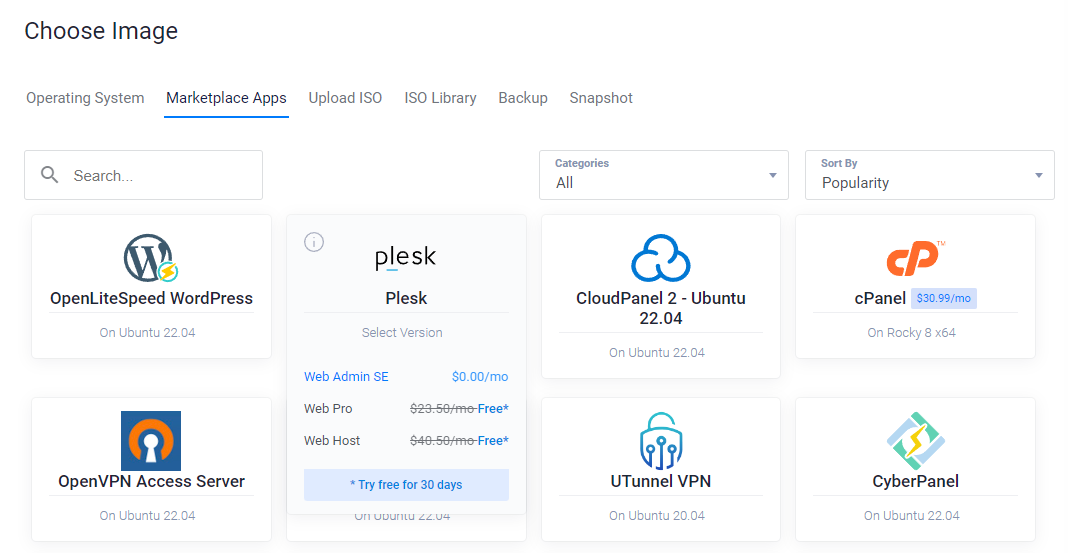The width and height of the screenshot is (1068, 553).
Task: Go to the ISO Library tab
Action: point(440,98)
